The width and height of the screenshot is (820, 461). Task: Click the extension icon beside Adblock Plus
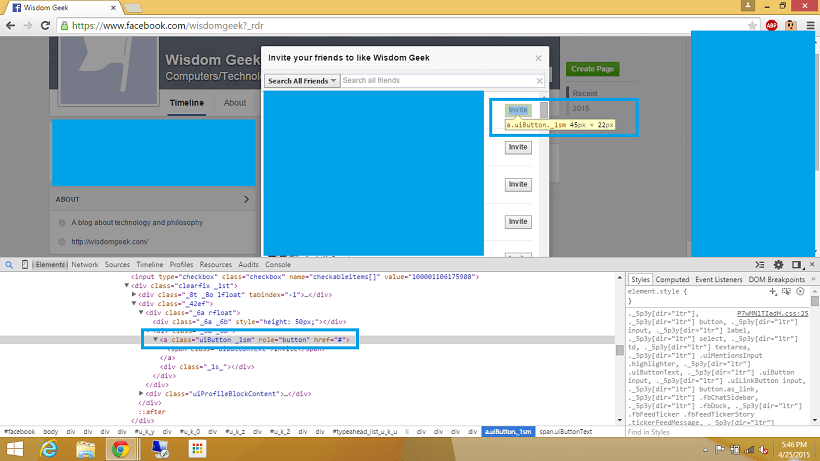click(x=791, y=26)
